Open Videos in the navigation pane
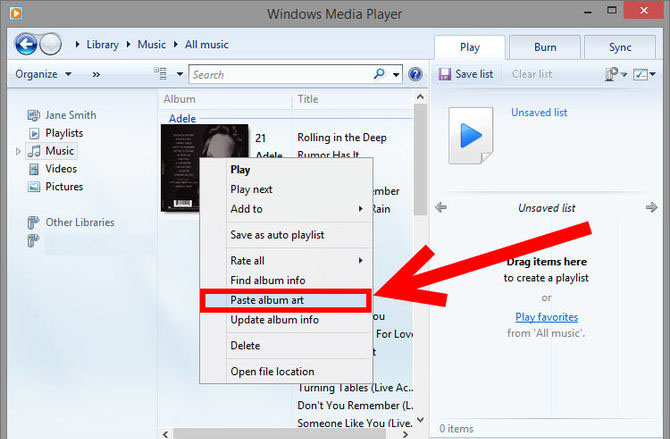670x439 pixels. 53,169
